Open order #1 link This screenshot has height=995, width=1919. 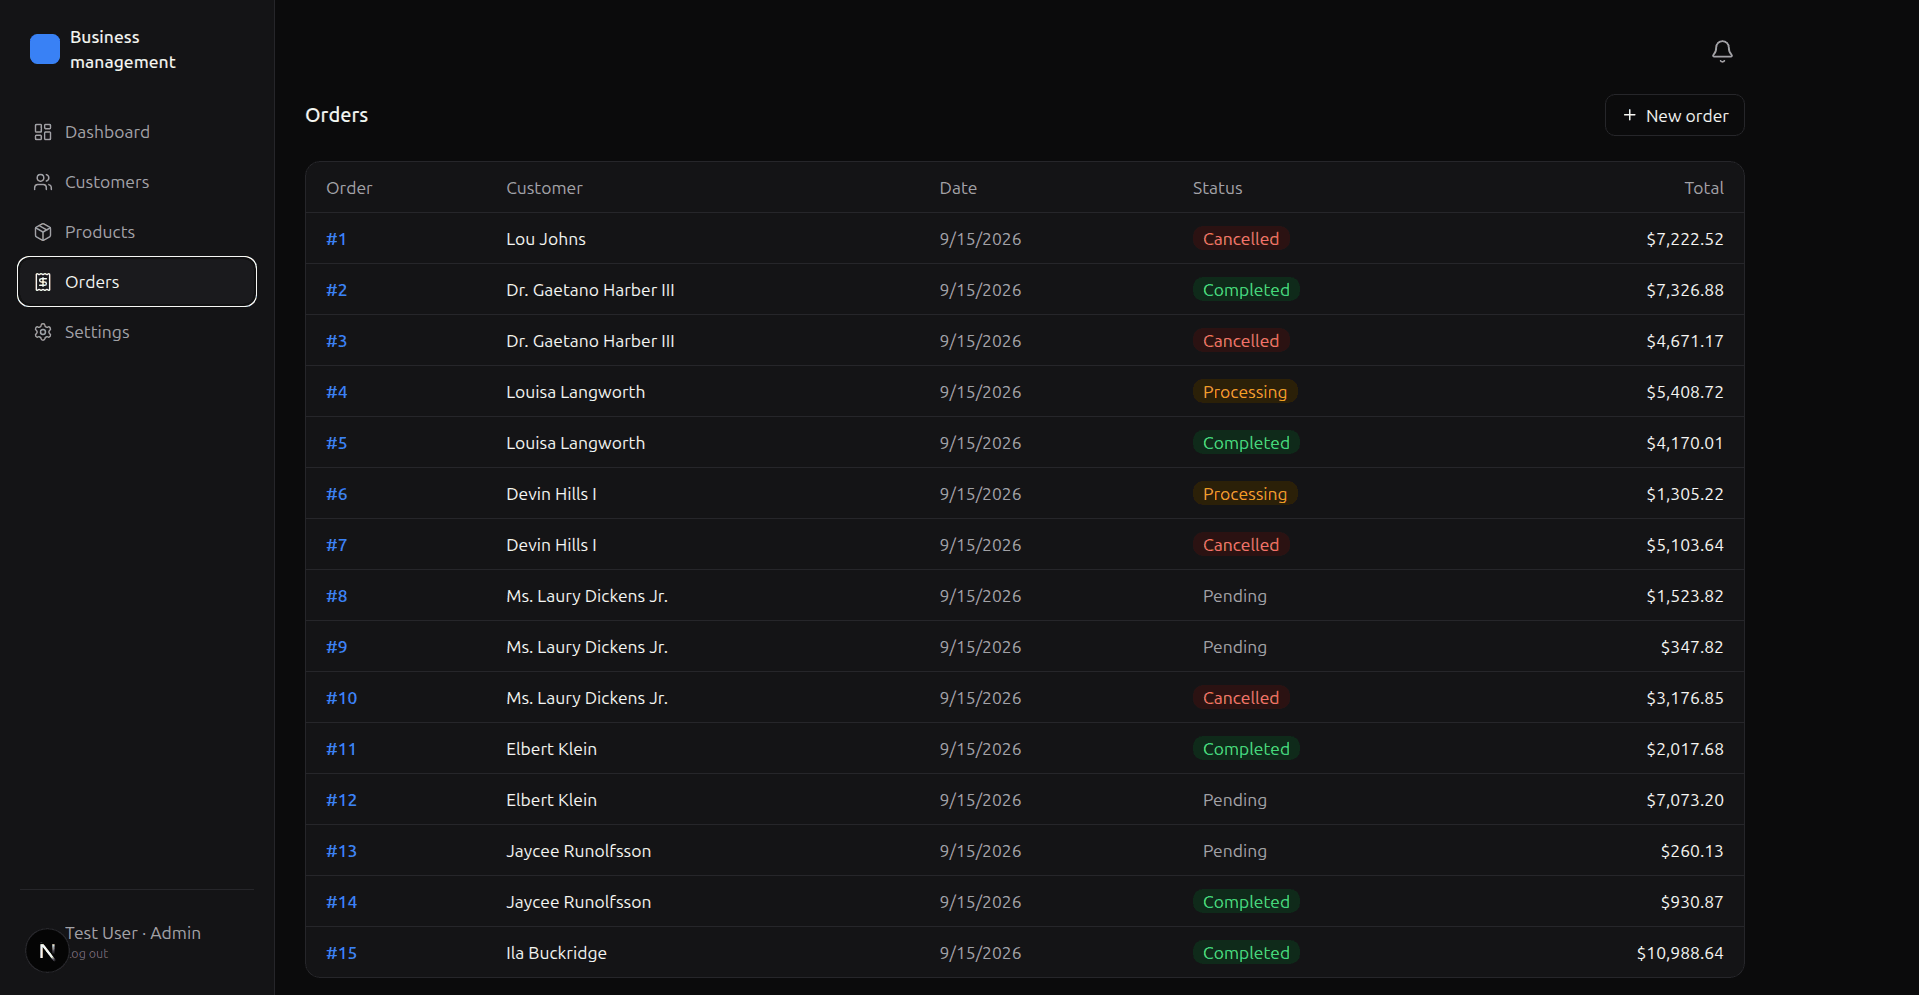click(x=336, y=239)
